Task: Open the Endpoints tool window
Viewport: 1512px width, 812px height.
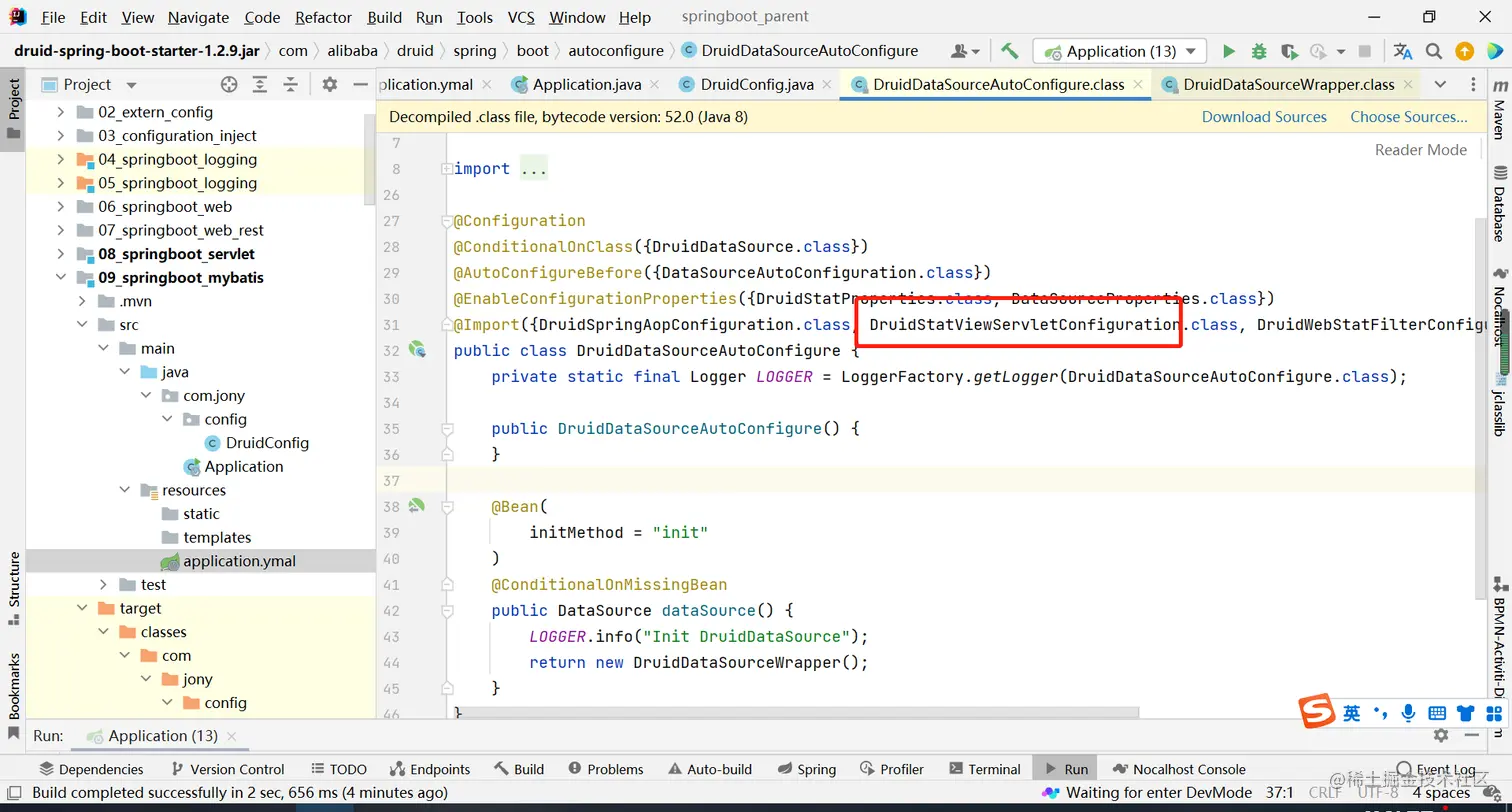Action: (430, 769)
